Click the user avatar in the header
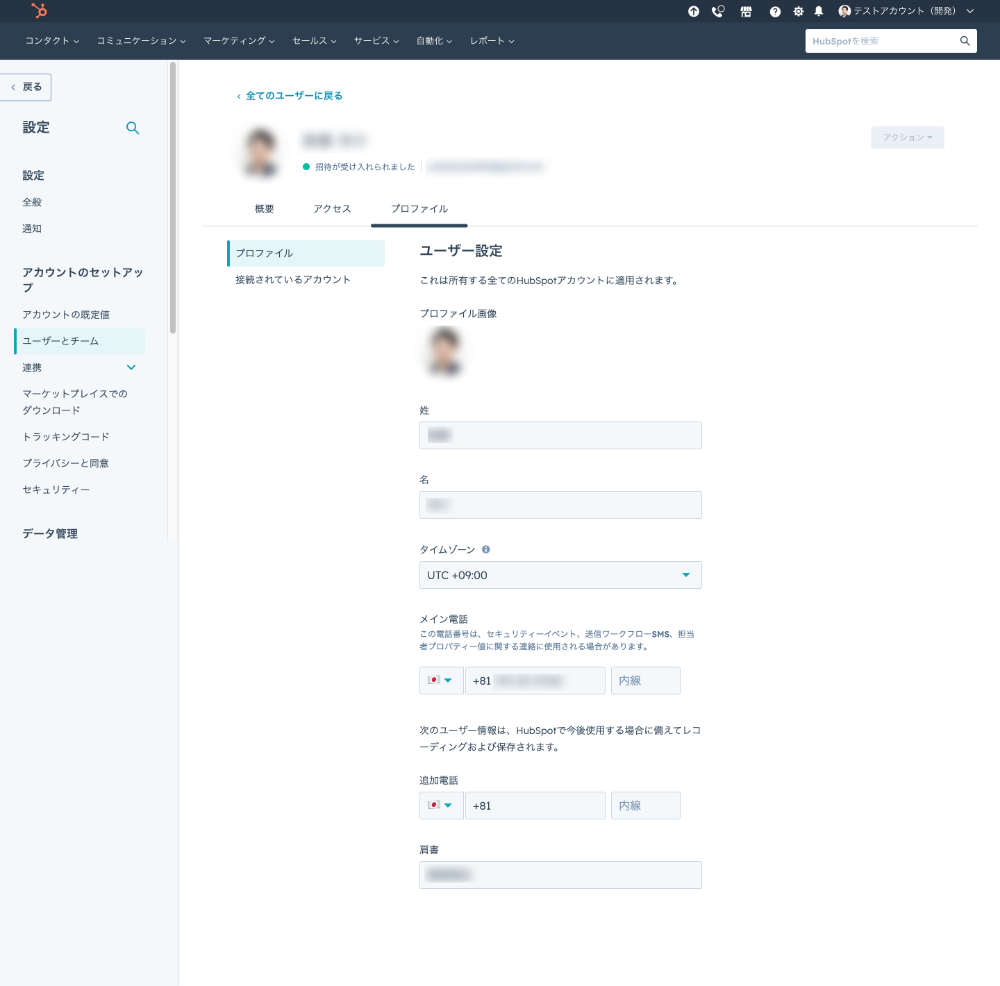 [x=261, y=152]
